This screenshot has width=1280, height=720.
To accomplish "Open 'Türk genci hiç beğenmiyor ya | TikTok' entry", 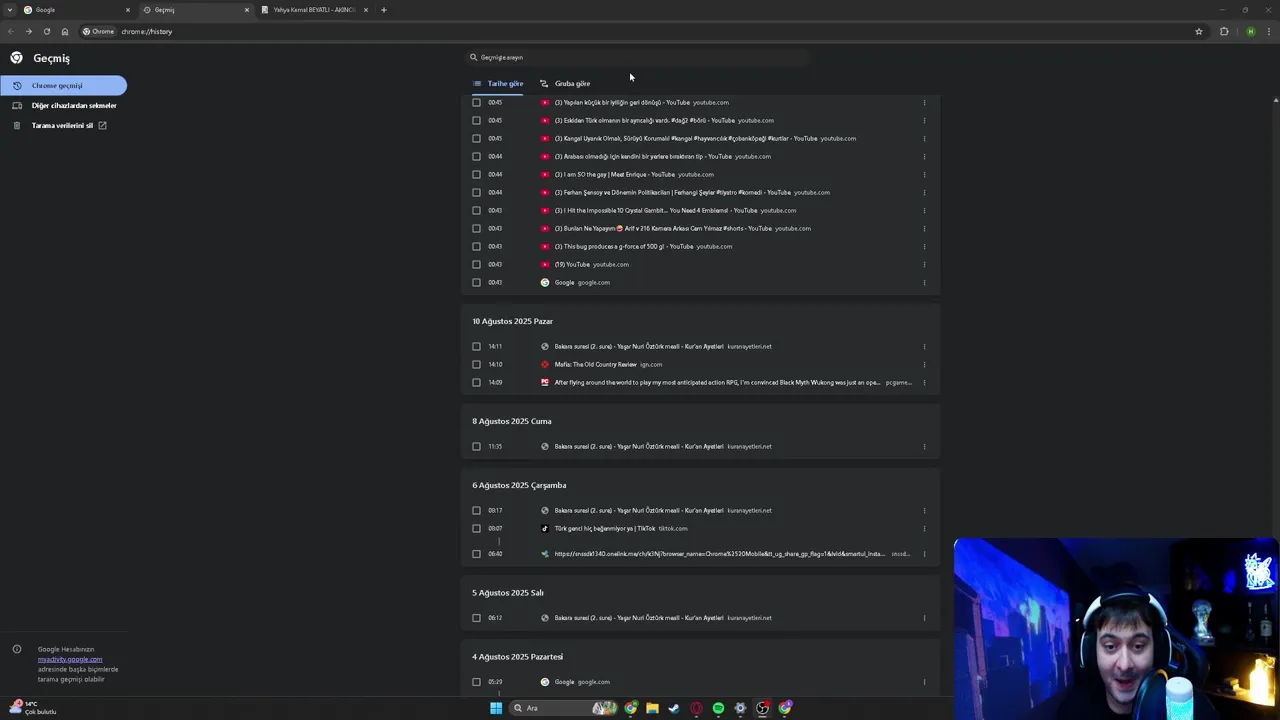I will tap(605, 528).
